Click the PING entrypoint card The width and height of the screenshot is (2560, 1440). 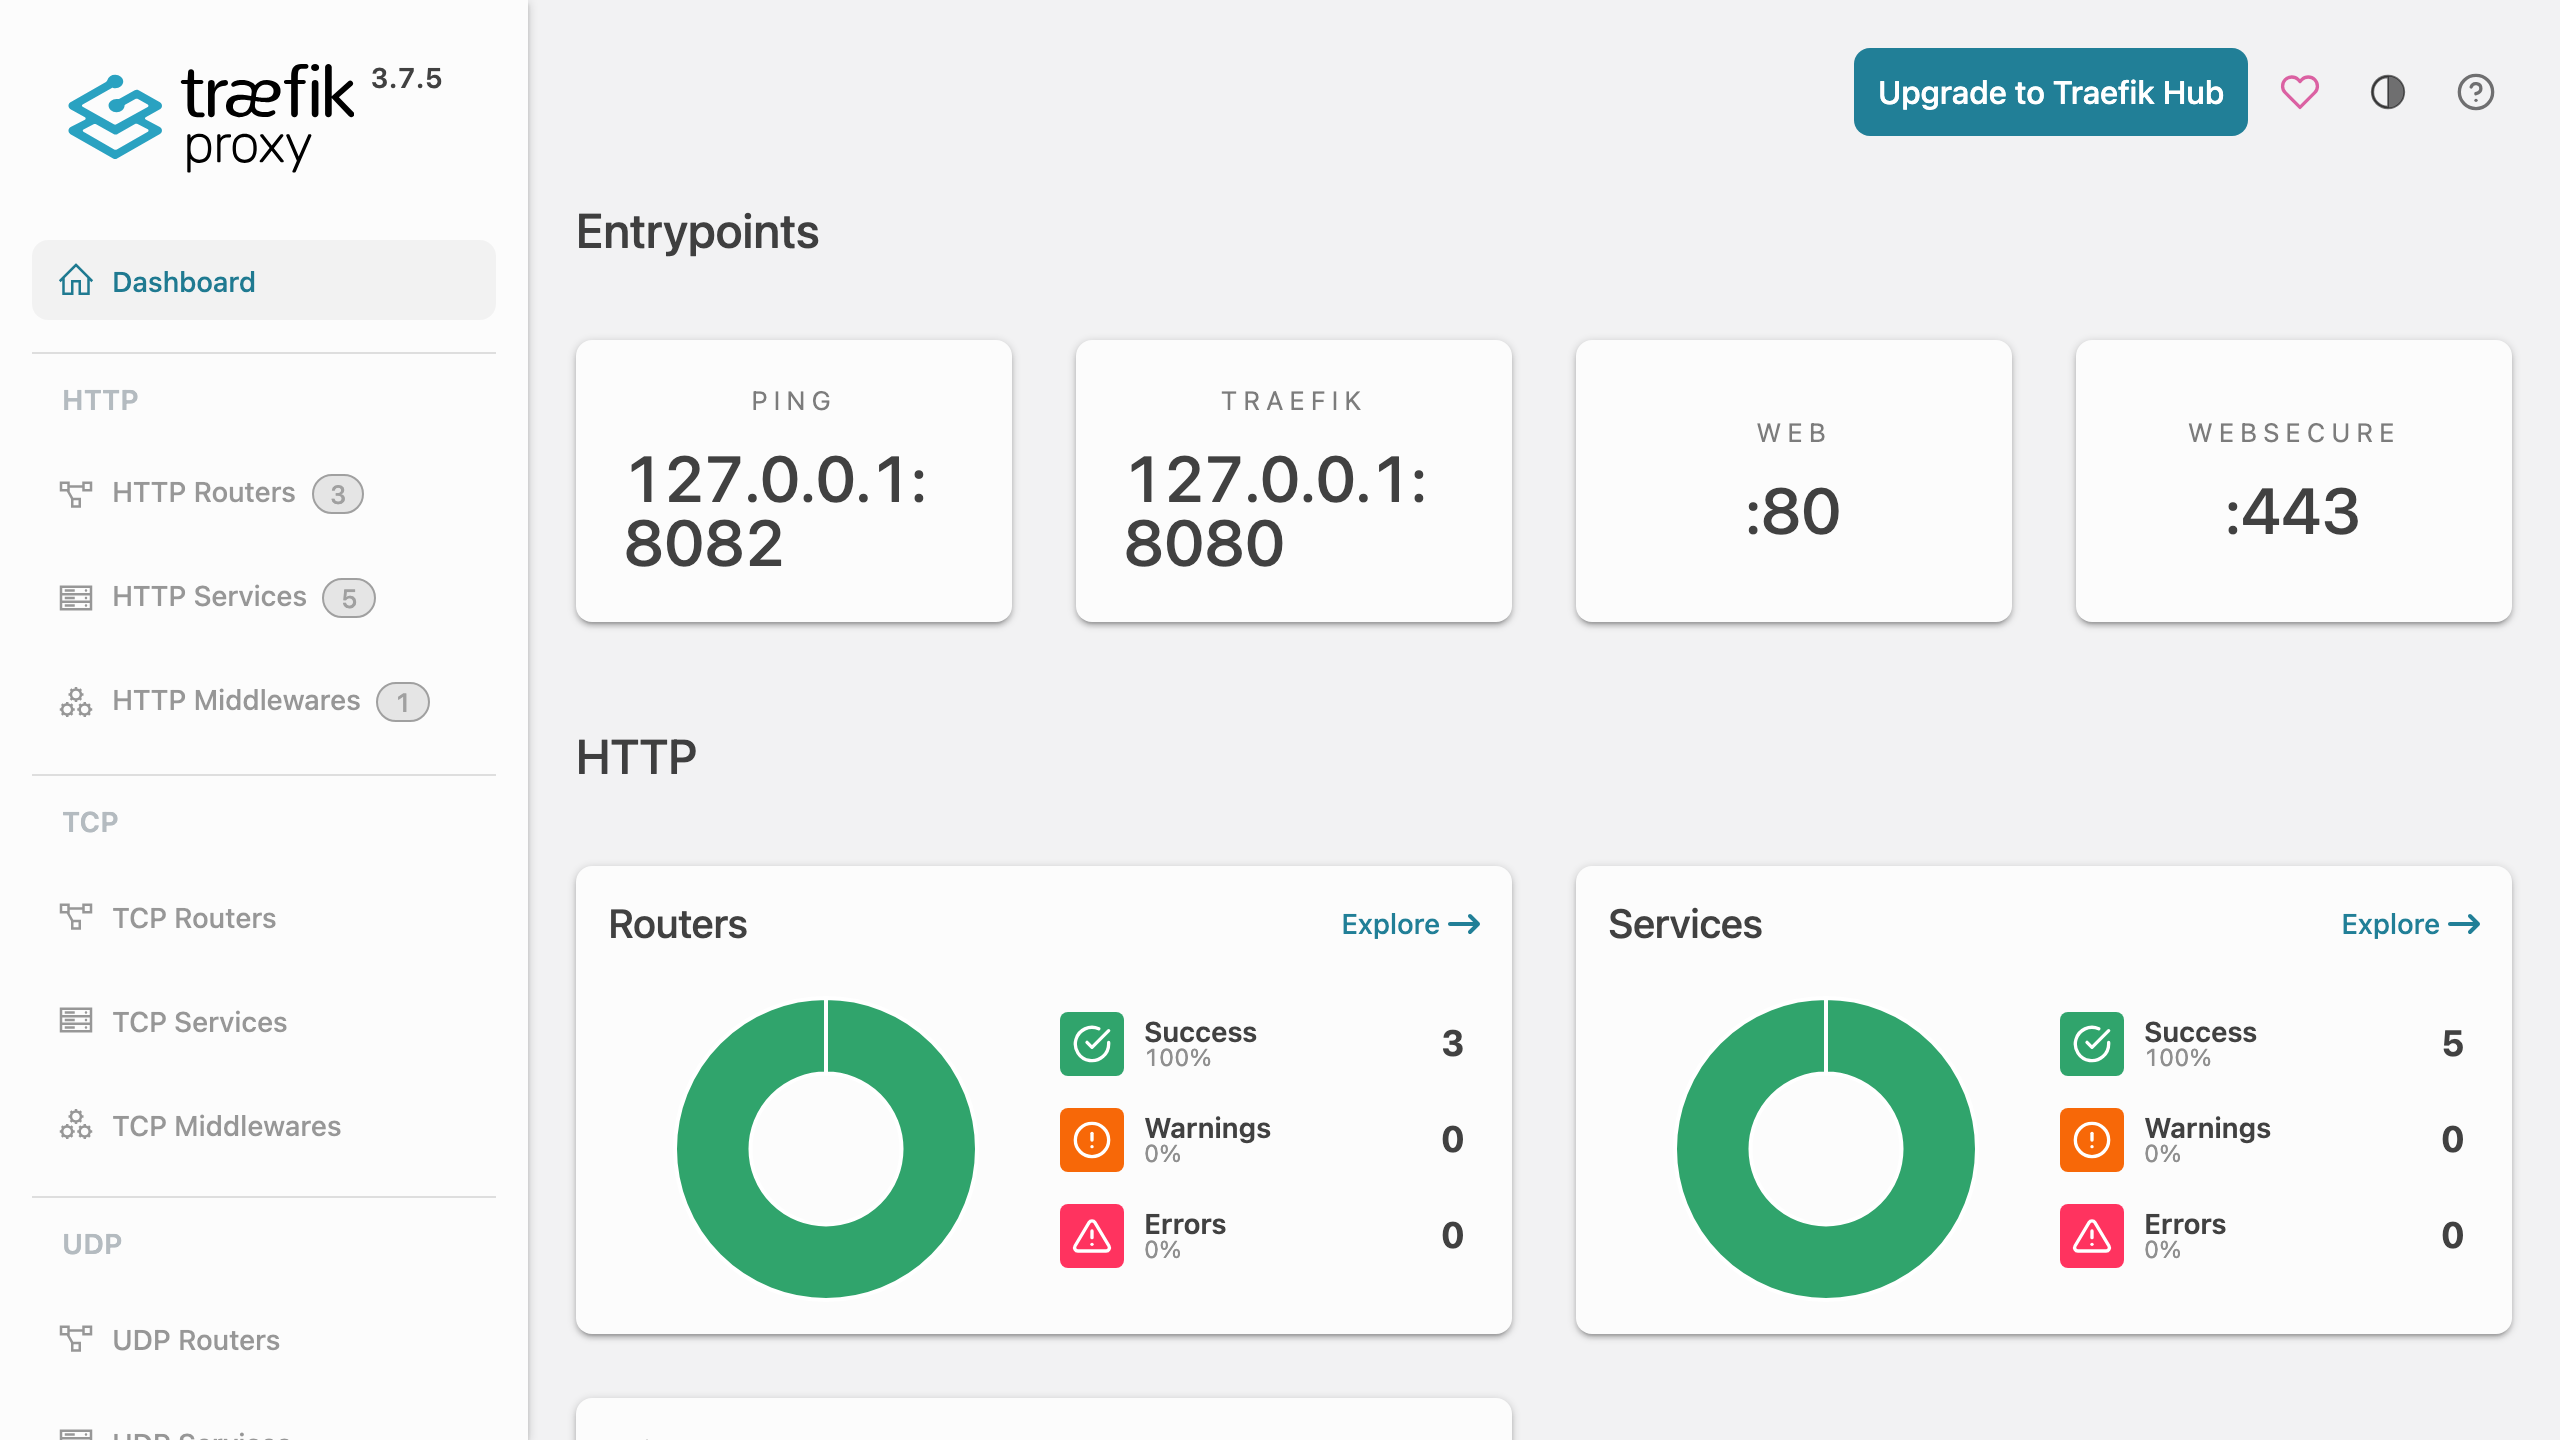(x=794, y=481)
